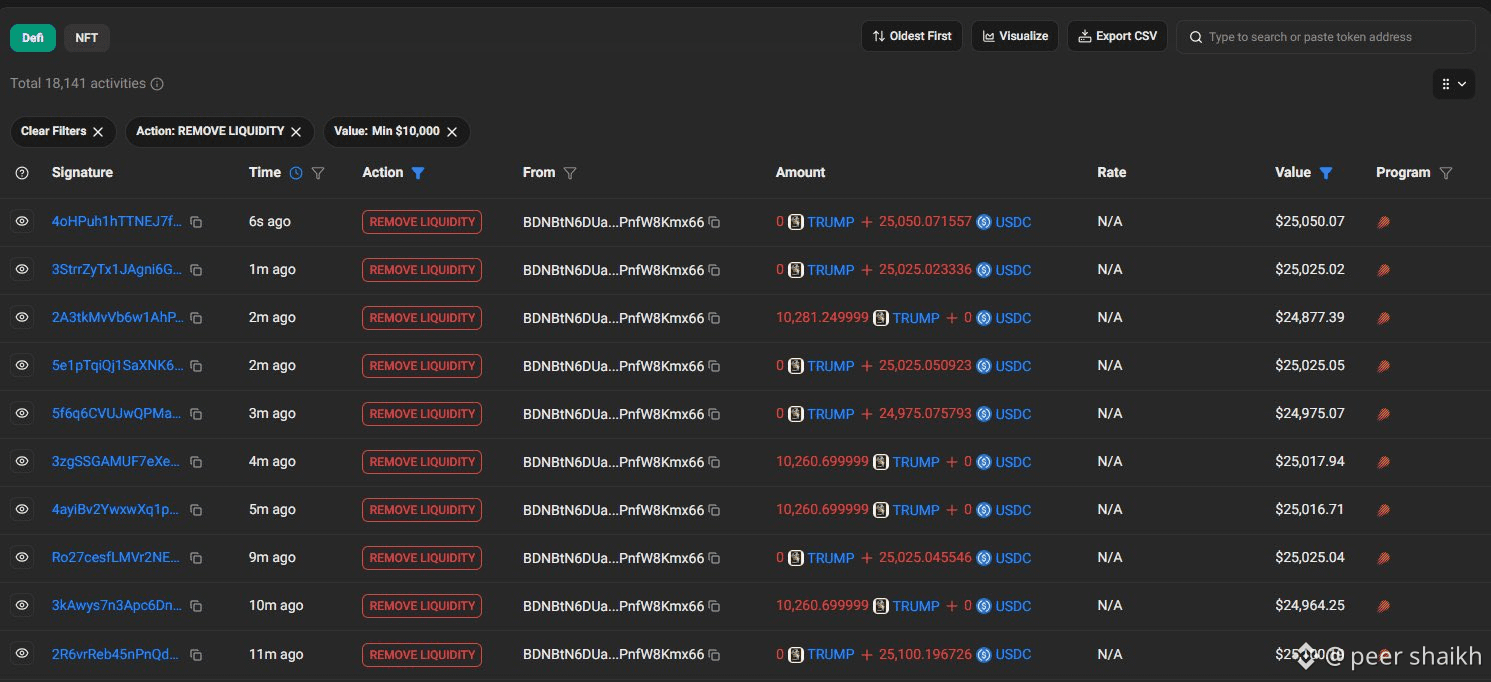The image size is (1491, 682).
Task: Toggle the clock icon in Time header
Action: coord(296,173)
